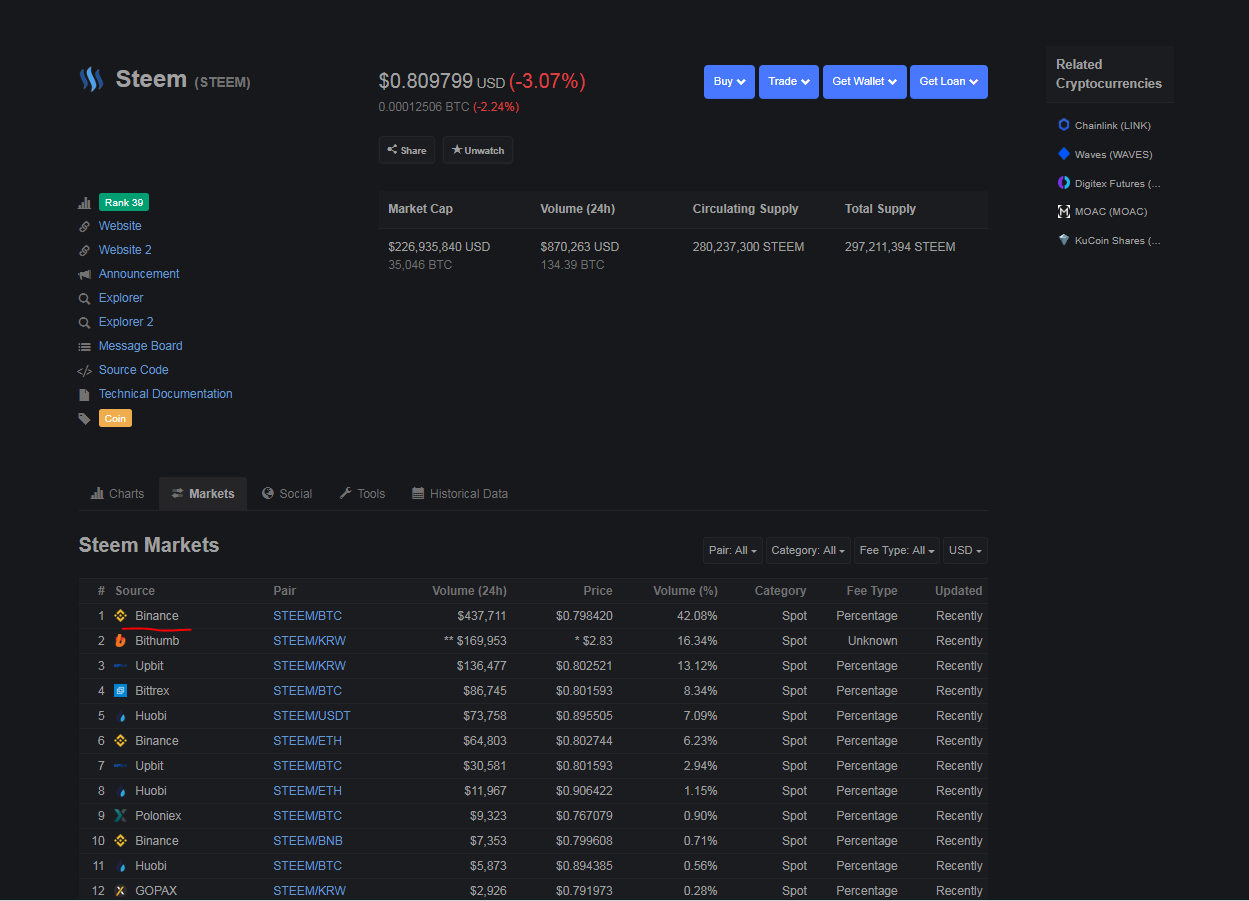Click the Rank 39 badge
1249x901 pixels.
click(x=124, y=203)
